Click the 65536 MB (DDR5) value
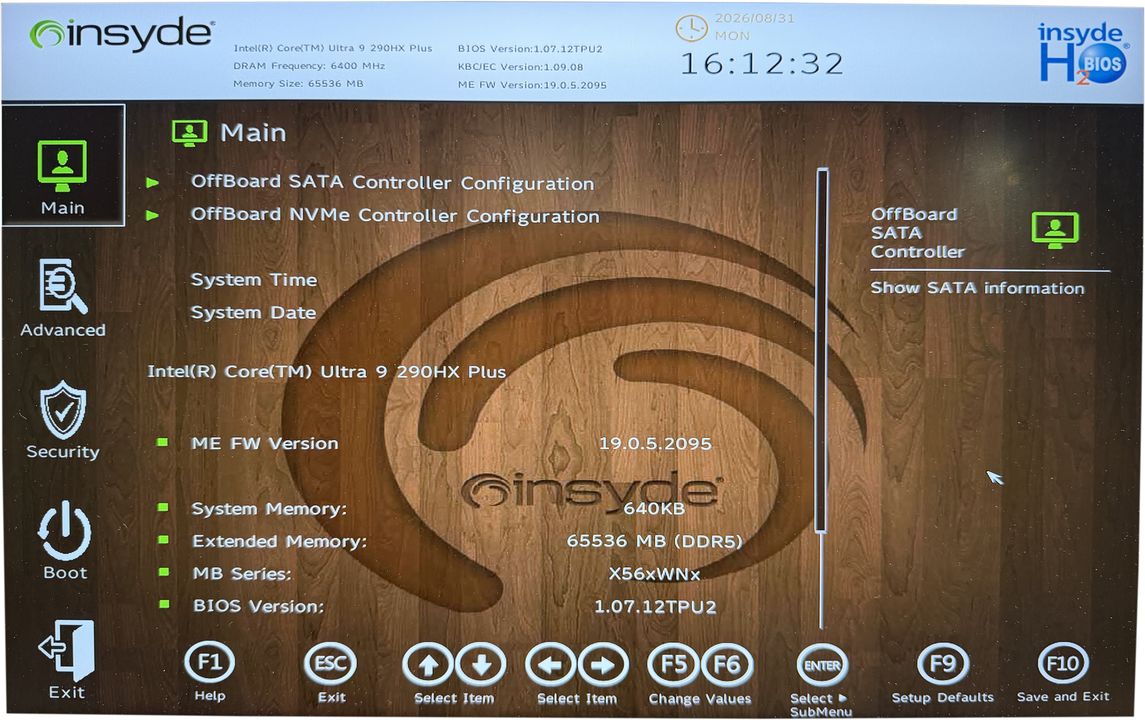 (x=655, y=541)
